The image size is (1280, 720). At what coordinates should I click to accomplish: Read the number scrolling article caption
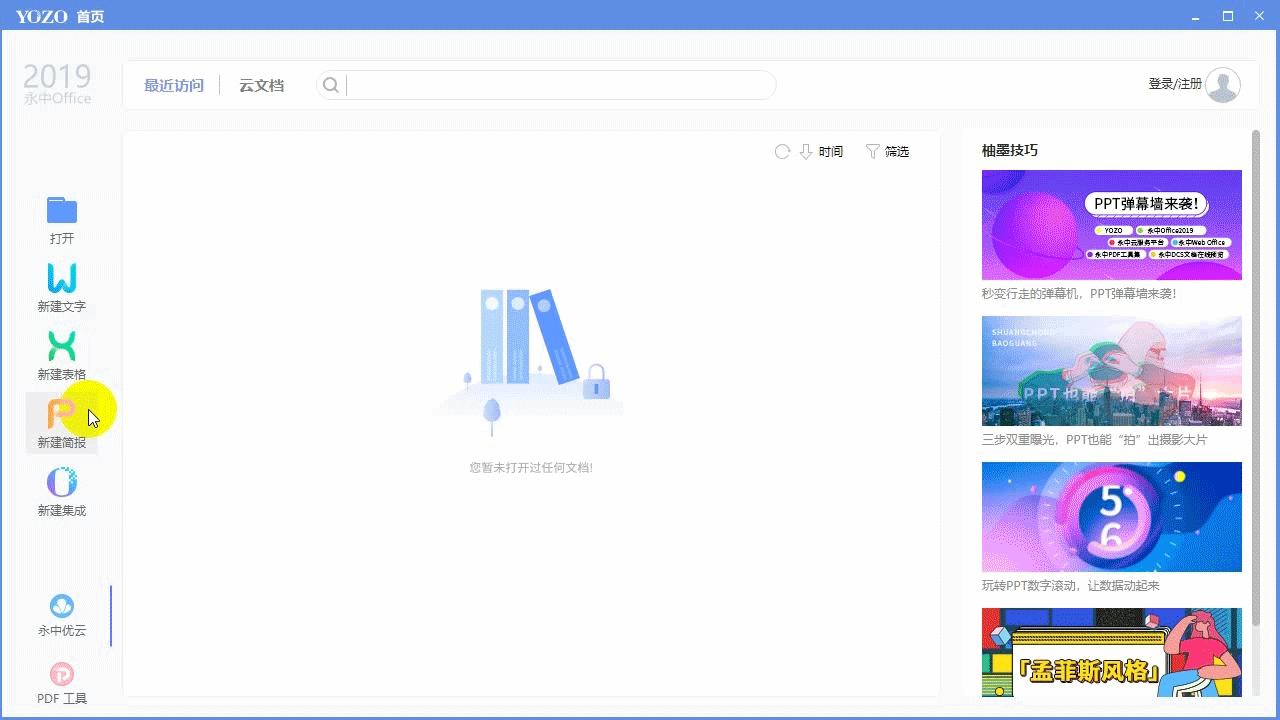[1071, 586]
